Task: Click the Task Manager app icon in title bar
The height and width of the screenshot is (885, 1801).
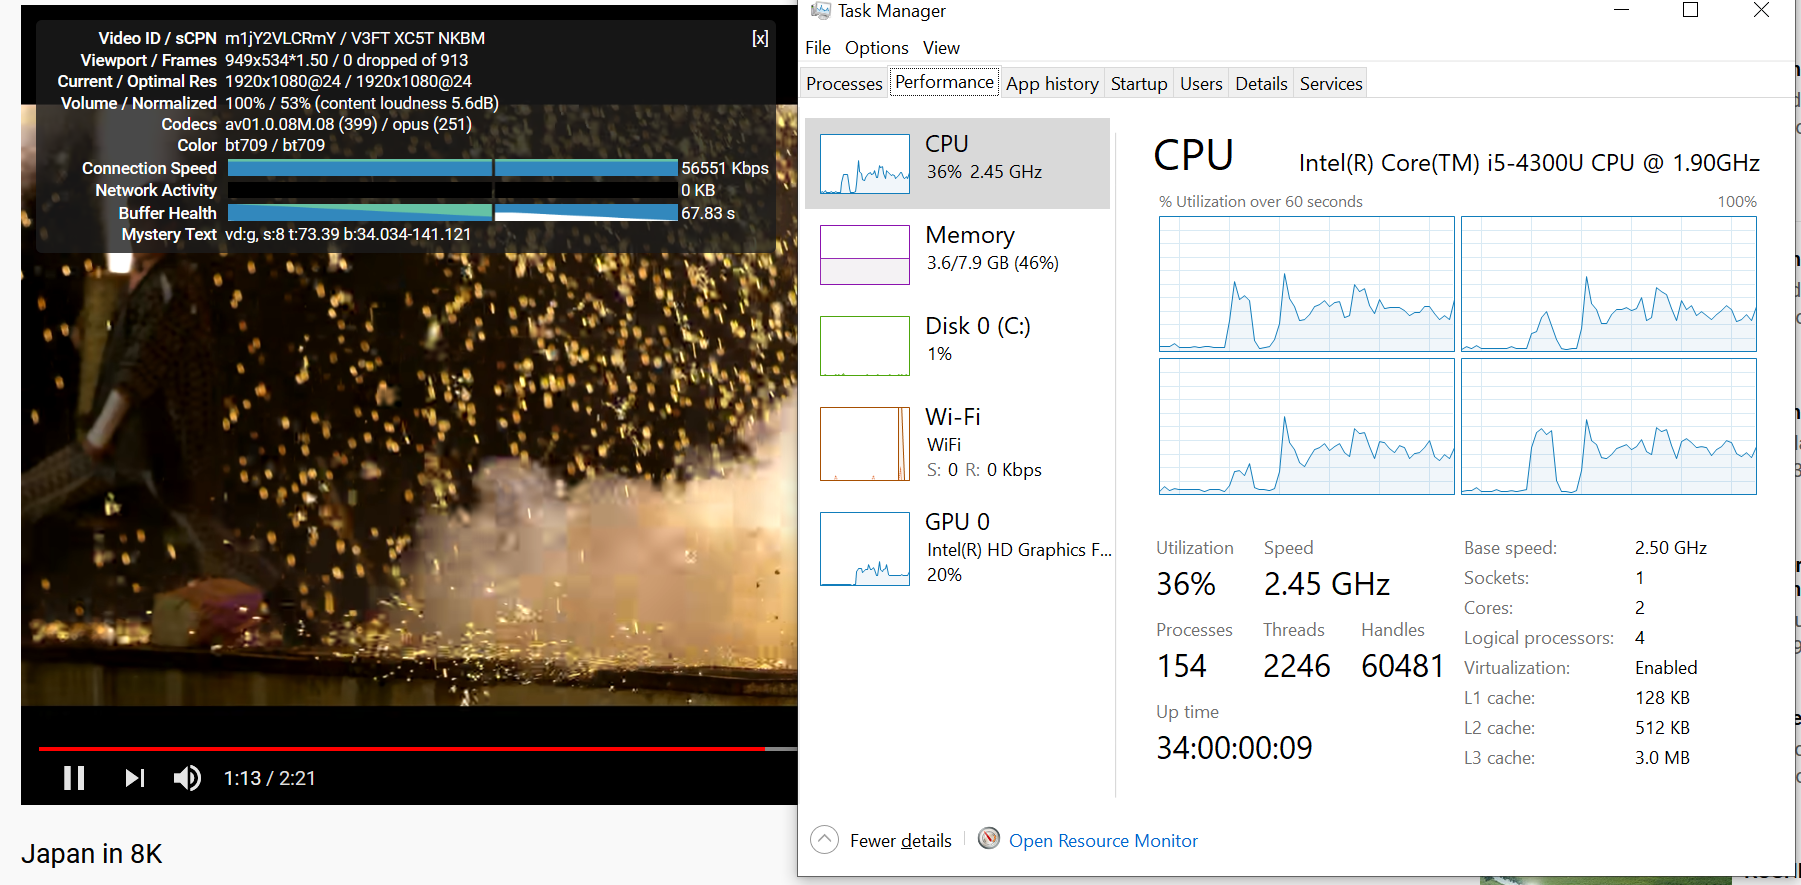Action: pos(821,11)
